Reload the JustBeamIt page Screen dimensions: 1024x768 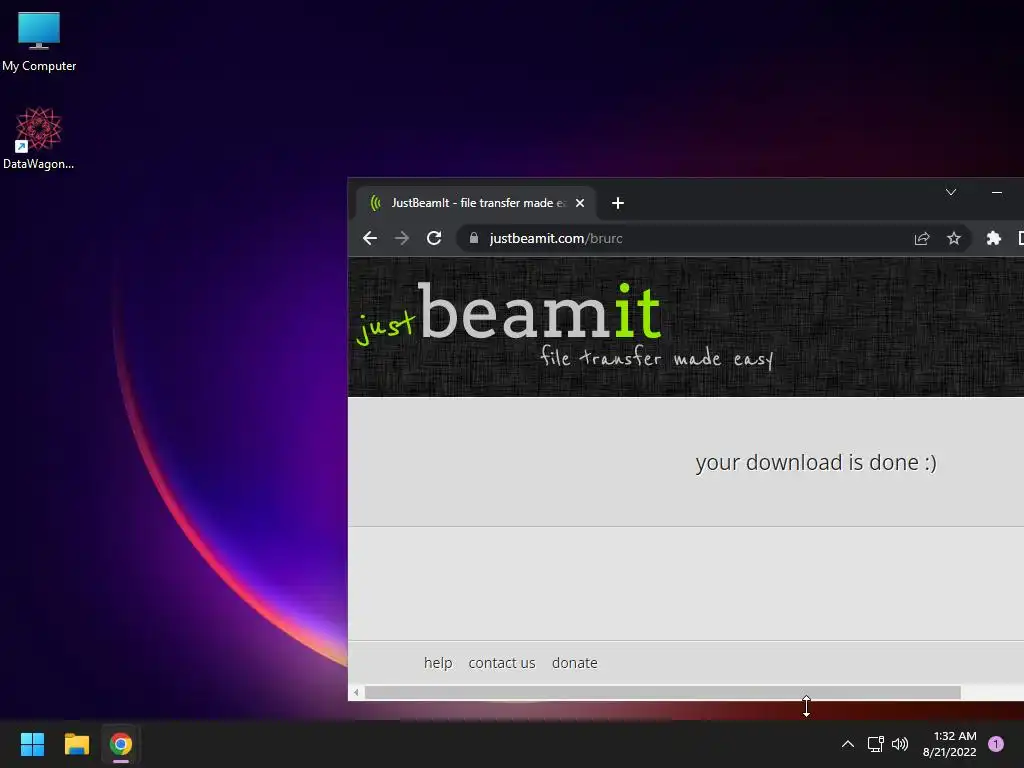[434, 238]
